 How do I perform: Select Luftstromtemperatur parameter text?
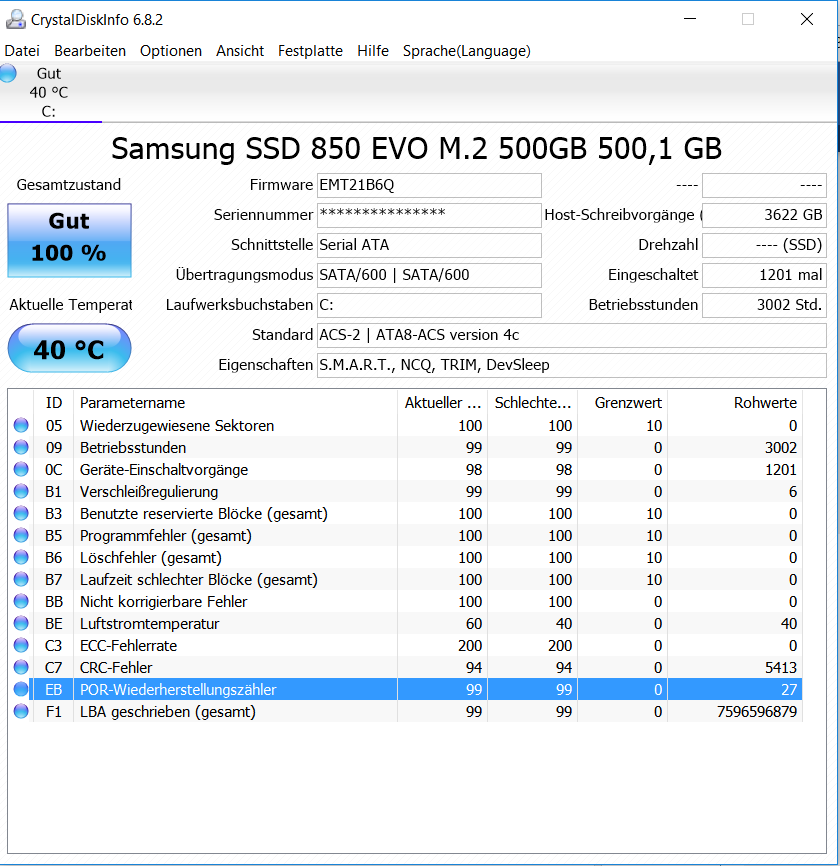(x=150, y=624)
